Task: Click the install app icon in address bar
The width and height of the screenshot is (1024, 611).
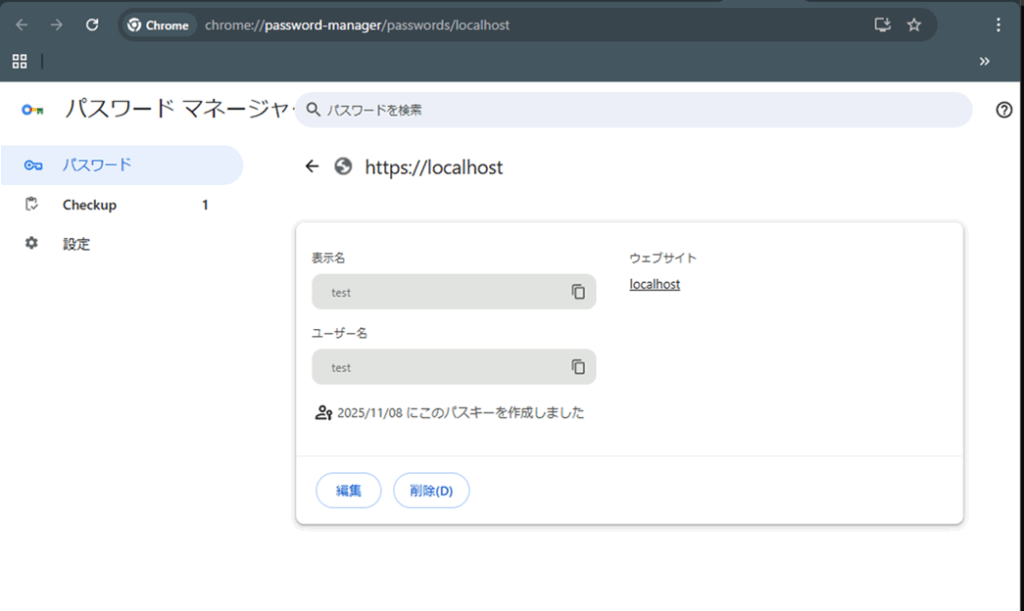Action: point(882,25)
